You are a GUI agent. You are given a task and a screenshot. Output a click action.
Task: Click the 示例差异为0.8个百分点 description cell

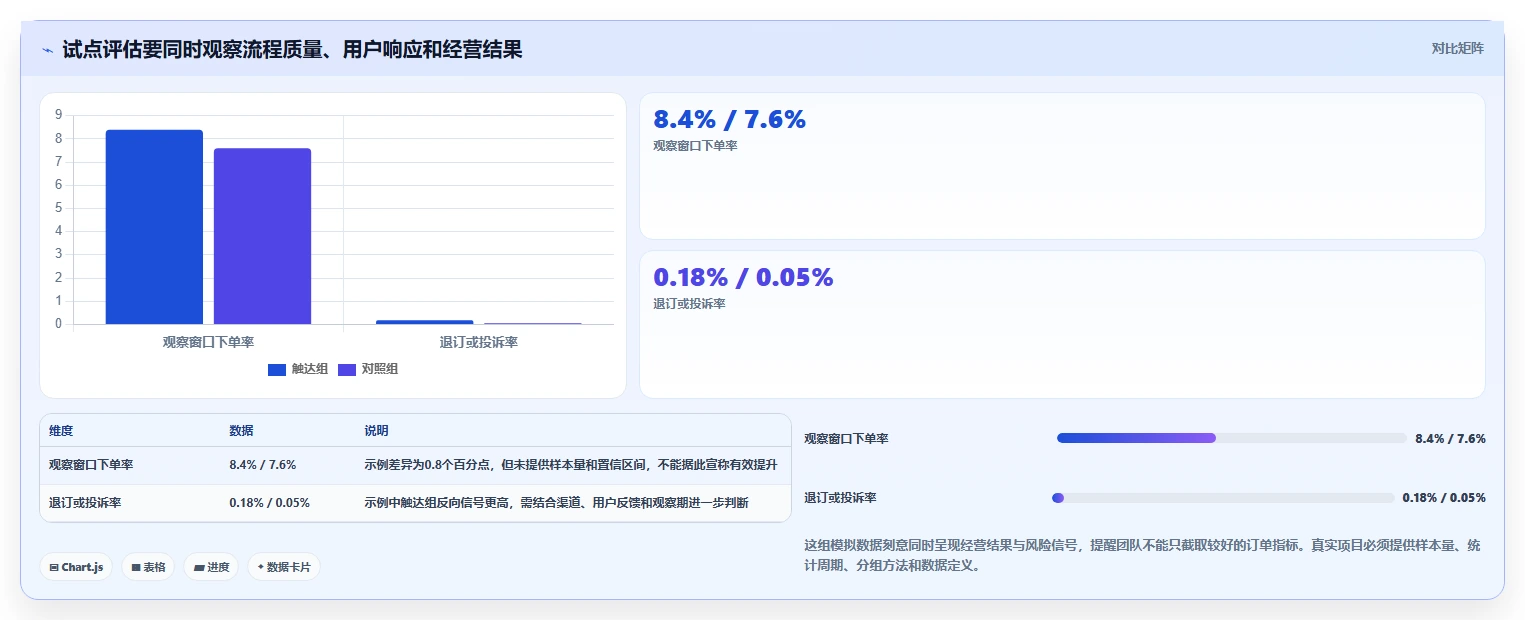coord(571,465)
